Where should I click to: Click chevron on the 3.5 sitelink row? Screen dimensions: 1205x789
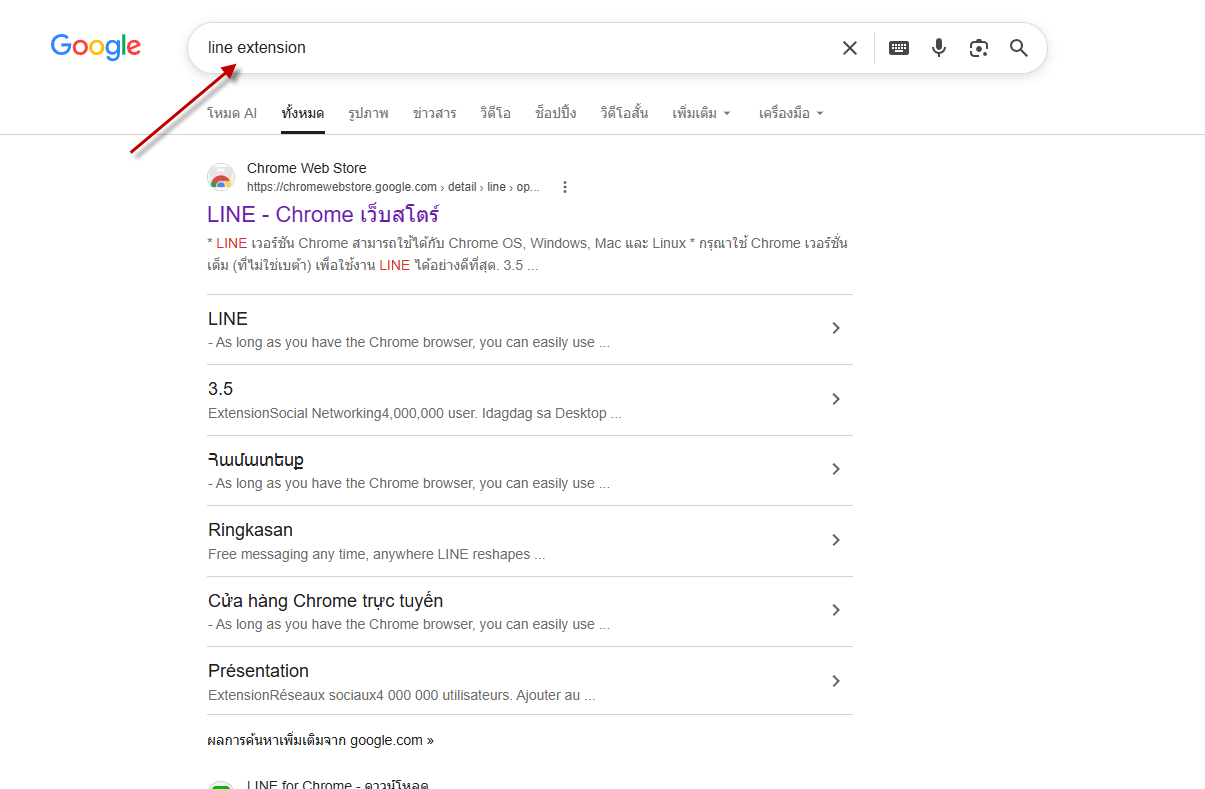tap(836, 399)
